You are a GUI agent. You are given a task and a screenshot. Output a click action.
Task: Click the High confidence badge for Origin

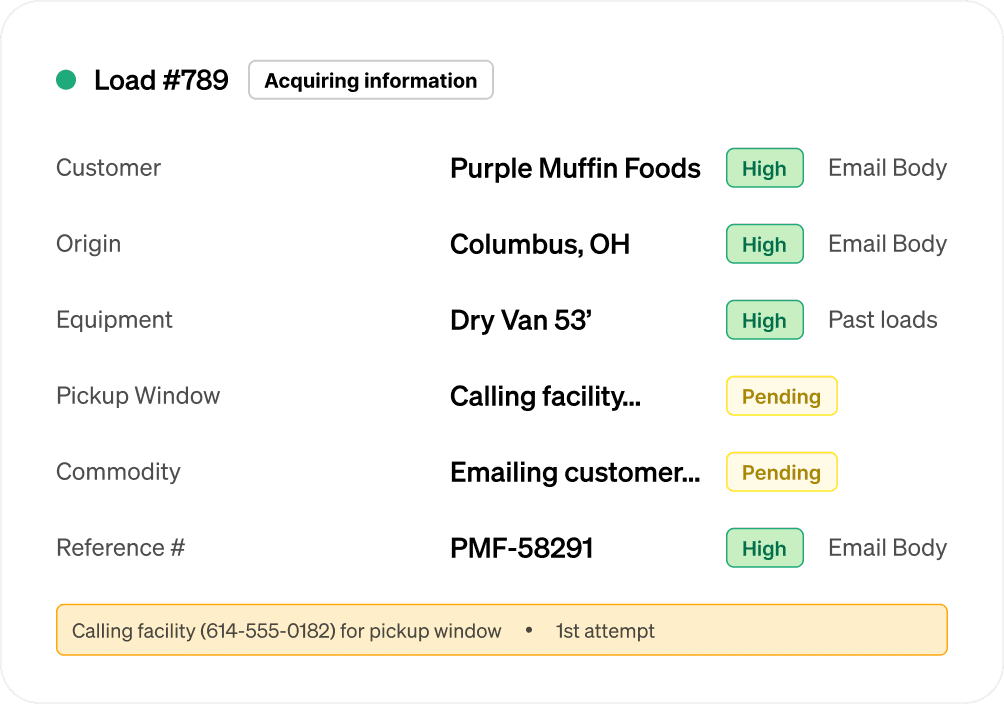point(764,245)
